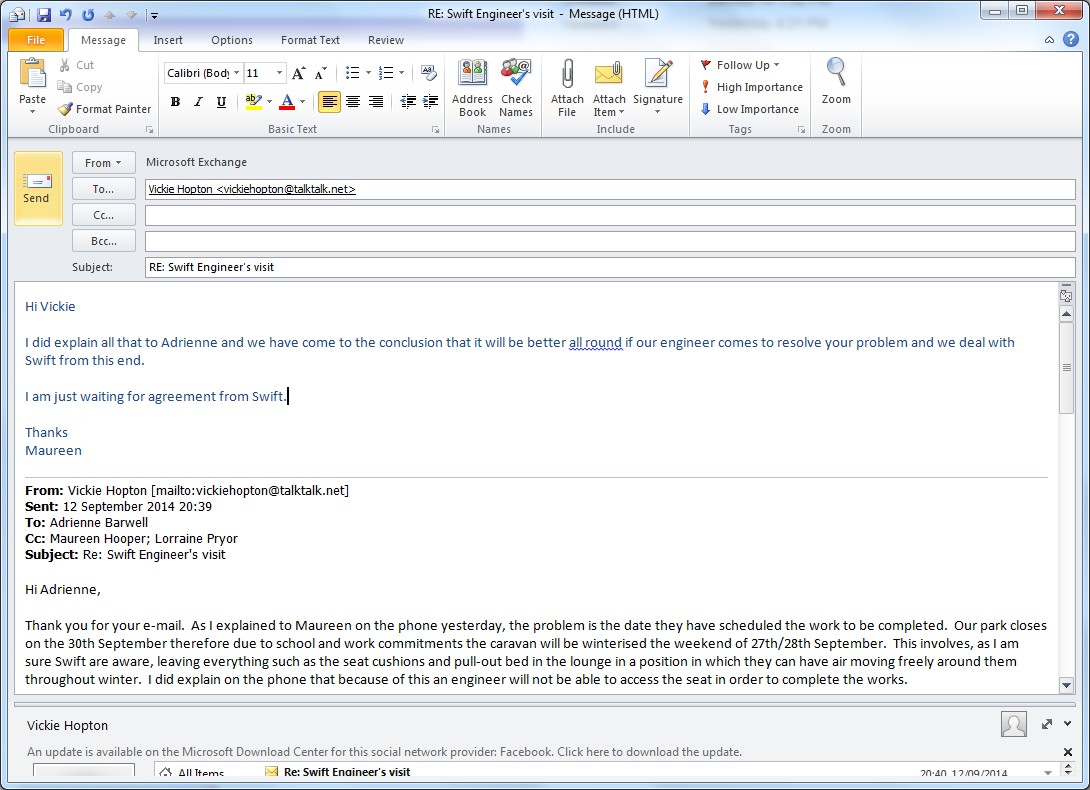Open the Outlook Help question mark
1090x790 pixels.
tap(1071, 40)
